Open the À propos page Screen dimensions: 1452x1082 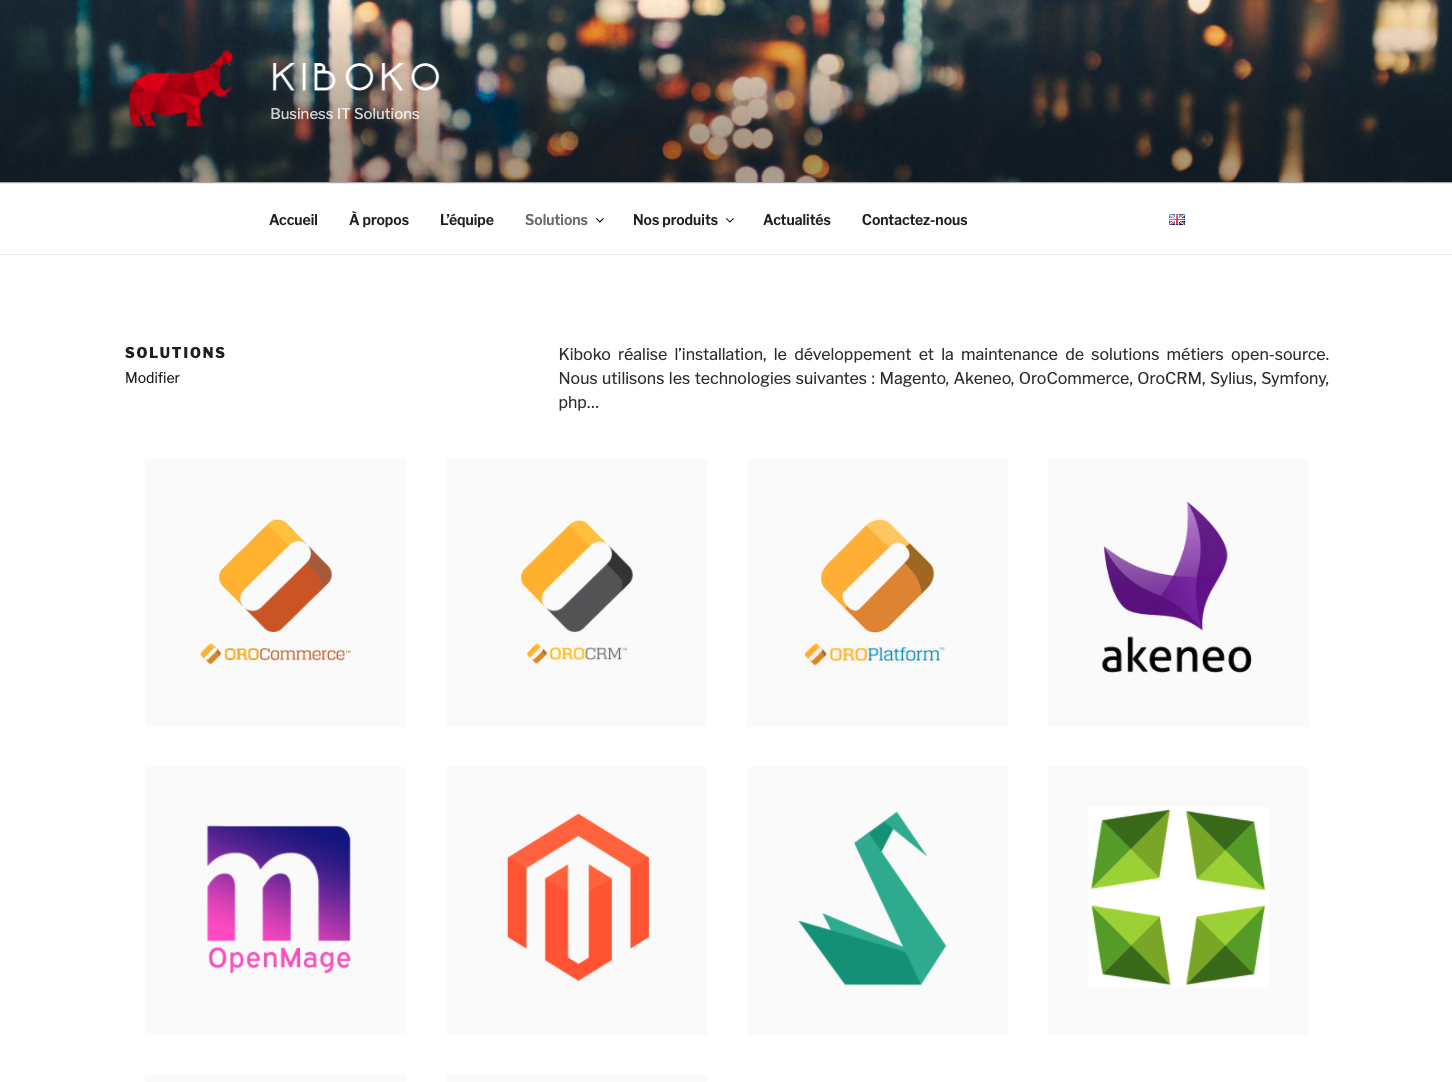pos(379,220)
